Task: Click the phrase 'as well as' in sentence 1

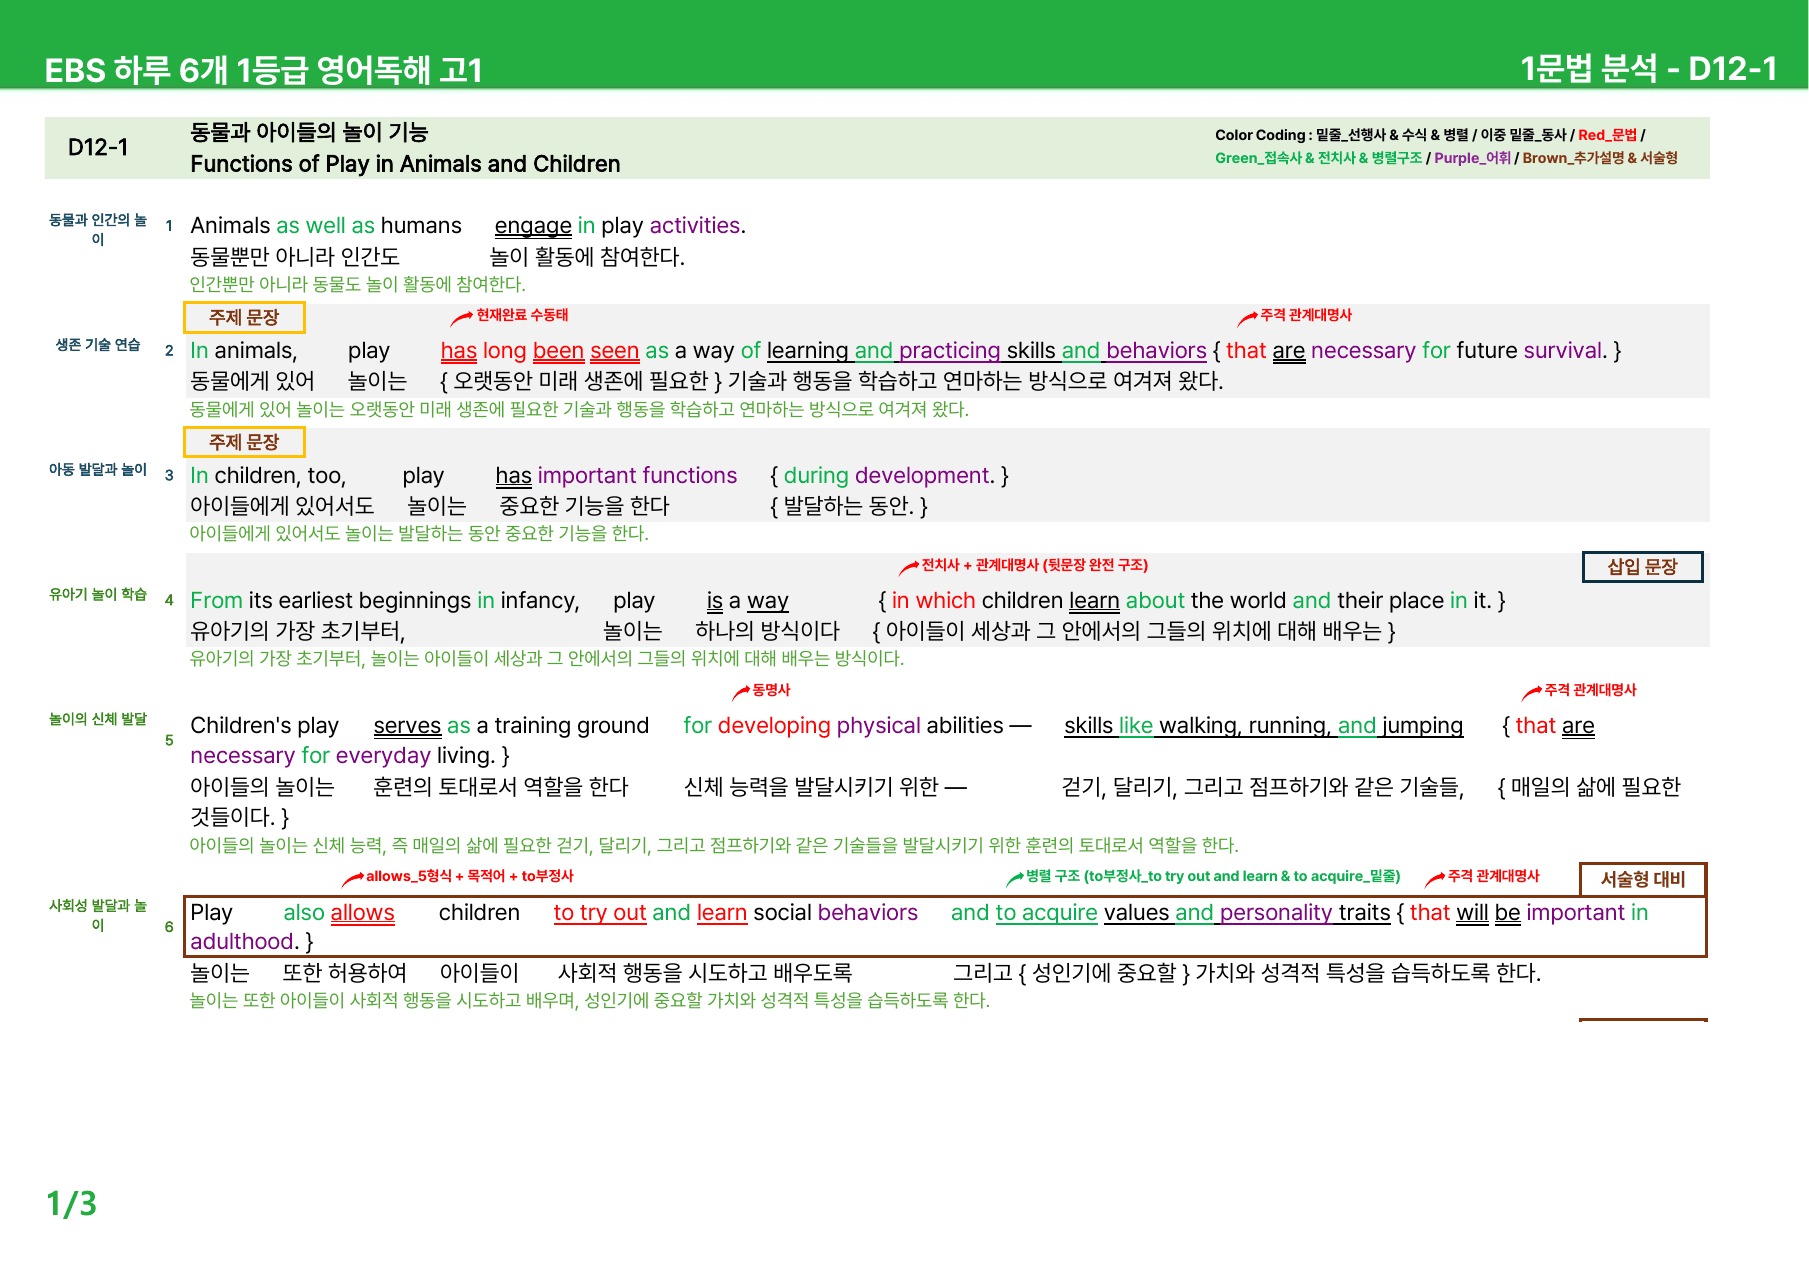Action: [325, 226]
